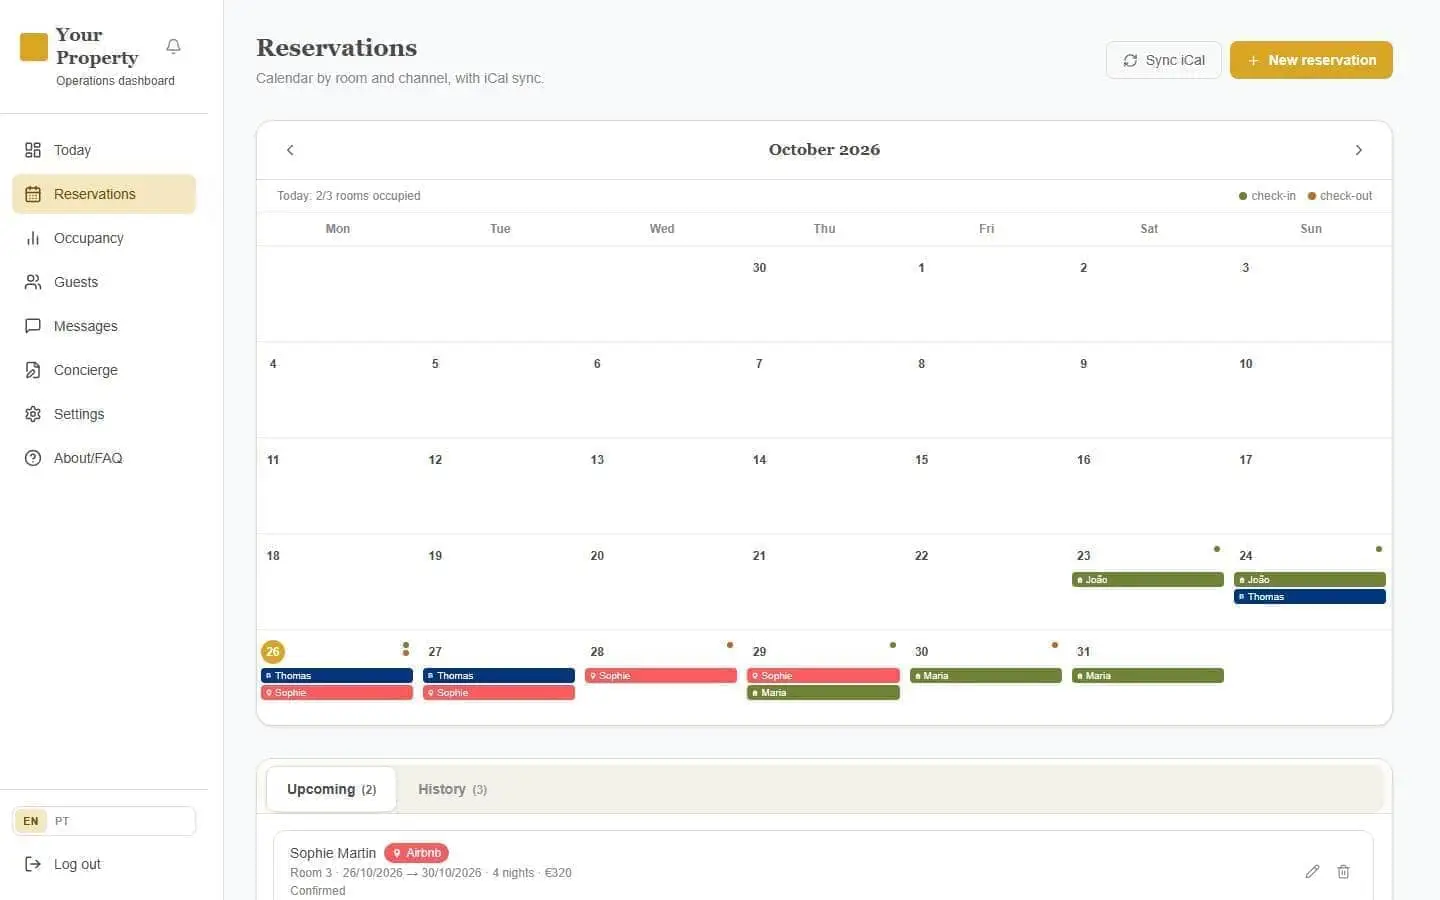The width and height of the screenshot is (1440, 900).
Task: Open the Concierge menu item
Action: [x=104, y=370]
